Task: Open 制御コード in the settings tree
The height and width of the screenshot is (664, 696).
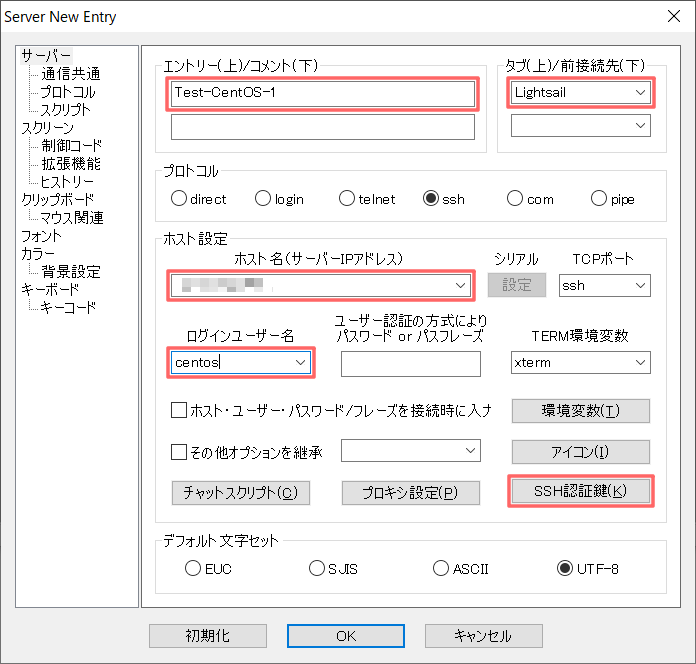Action: point(71,146)
